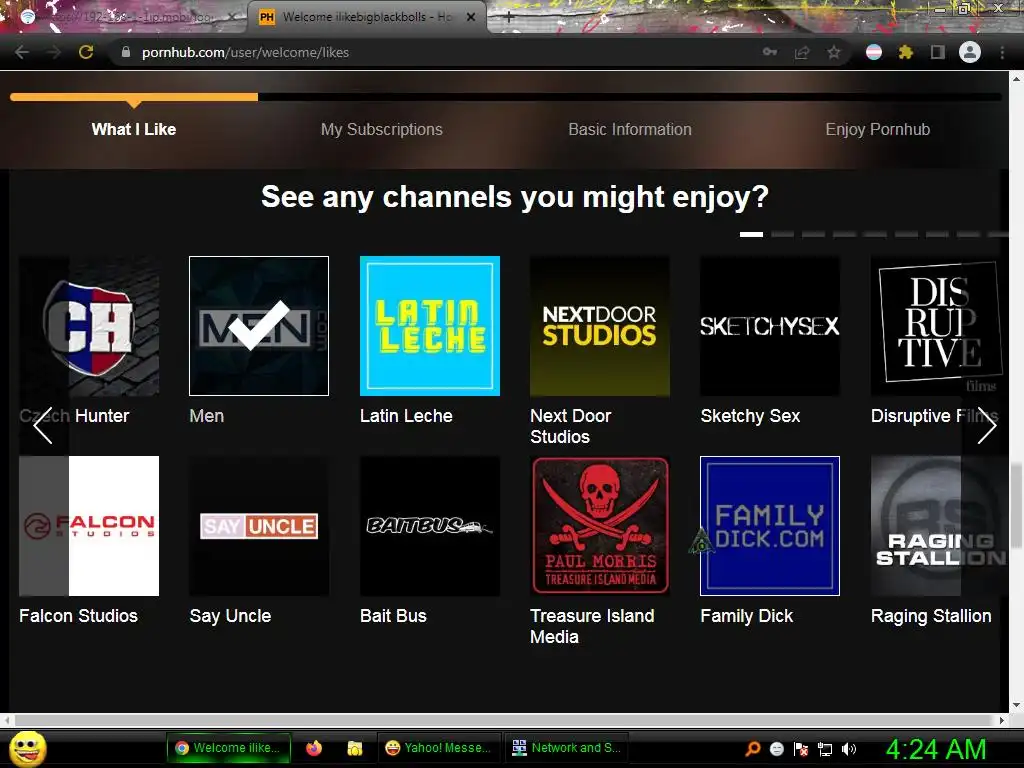Image resolution: width=1024 pixels, height=768 pixels.
Task: Switch to Yahoo! Messenger taskbar button
Action: point(439,748)
